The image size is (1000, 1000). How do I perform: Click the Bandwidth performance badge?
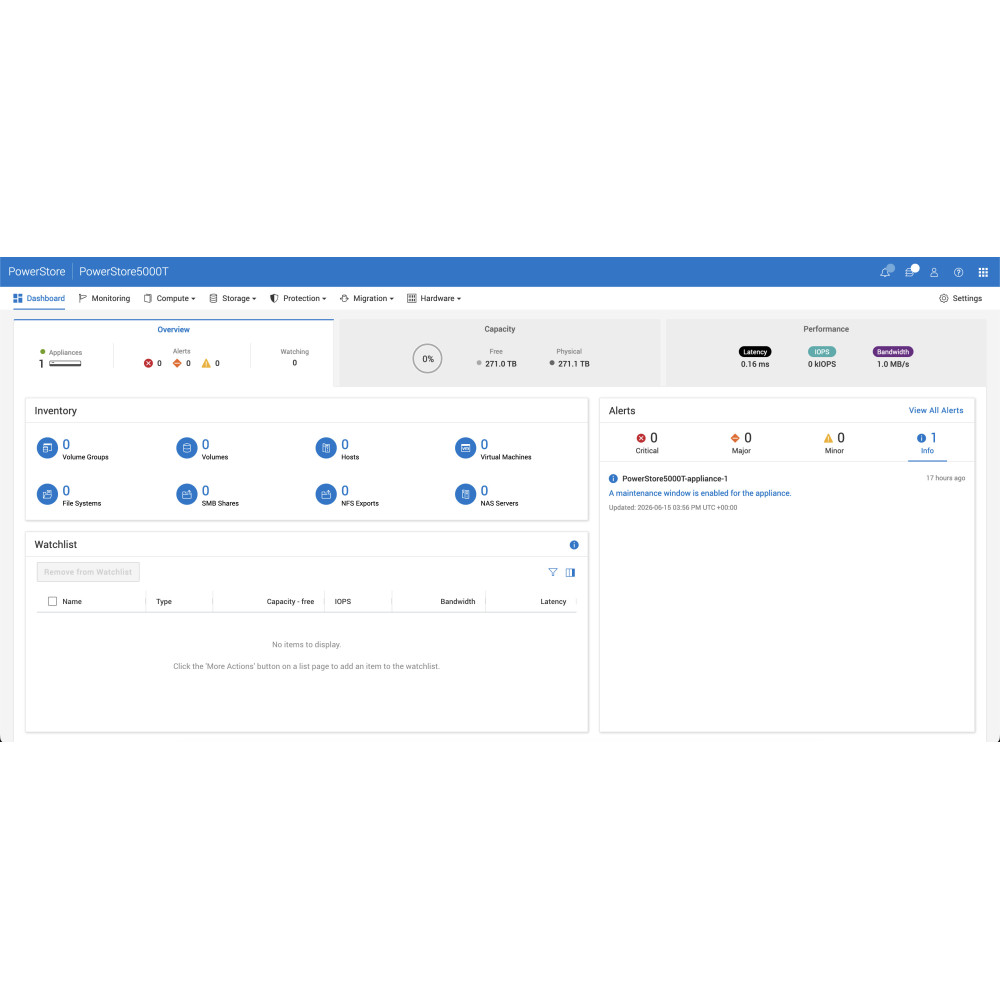[x=893, y=352]
